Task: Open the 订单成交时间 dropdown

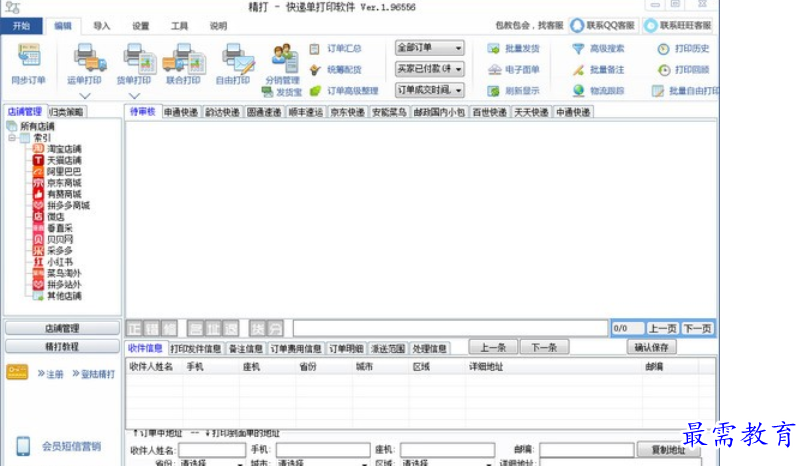Action: (x=430, y=90)
